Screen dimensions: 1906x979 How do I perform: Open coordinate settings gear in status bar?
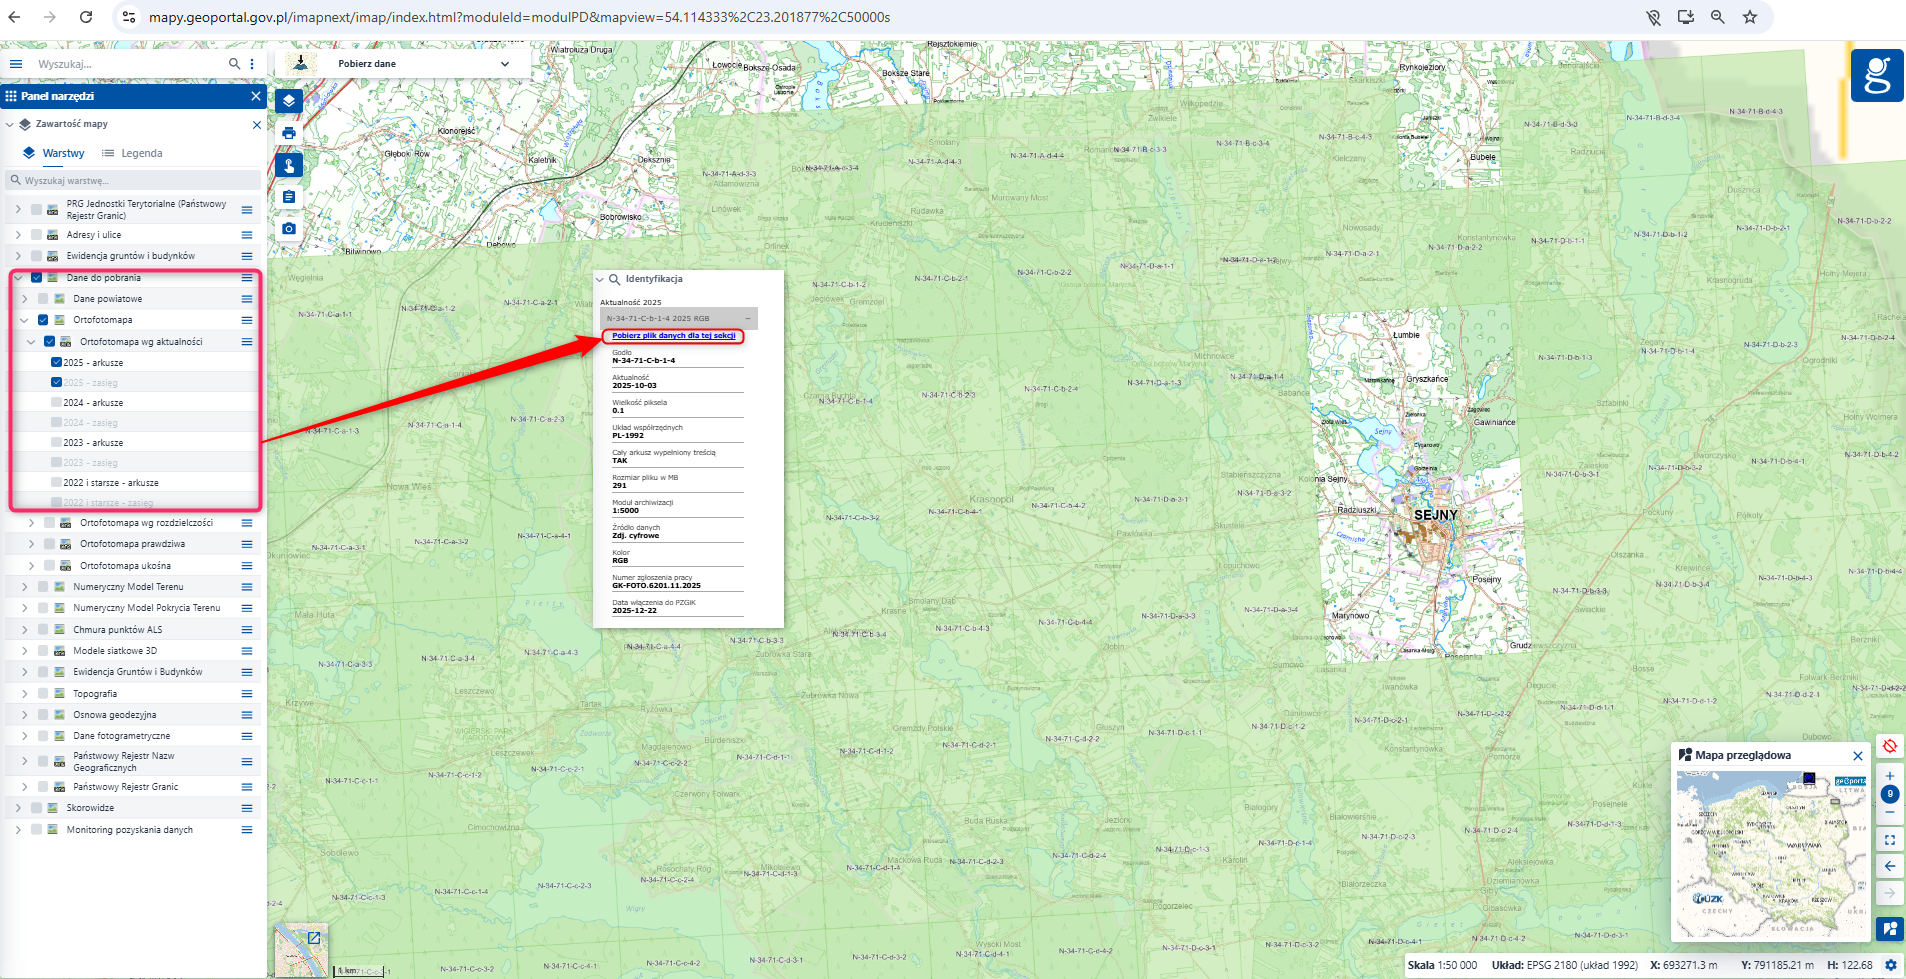pyautogui.click(x=1891, y=965)
